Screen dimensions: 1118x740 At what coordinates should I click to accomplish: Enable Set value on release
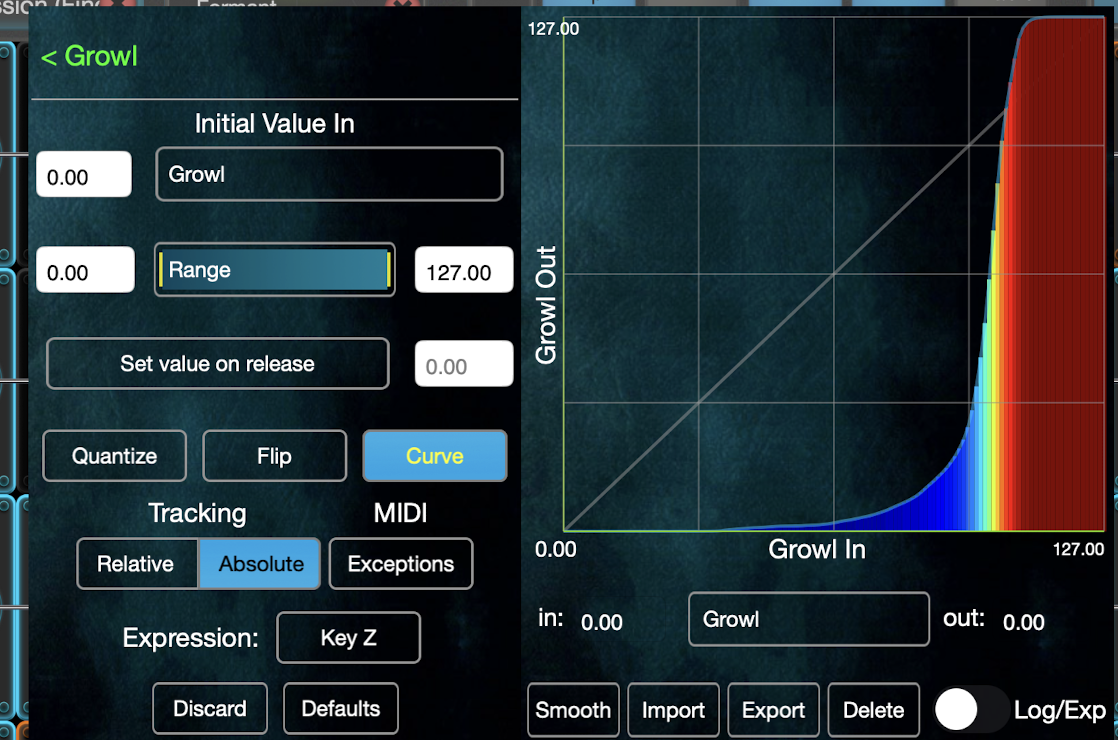[217, 364]
